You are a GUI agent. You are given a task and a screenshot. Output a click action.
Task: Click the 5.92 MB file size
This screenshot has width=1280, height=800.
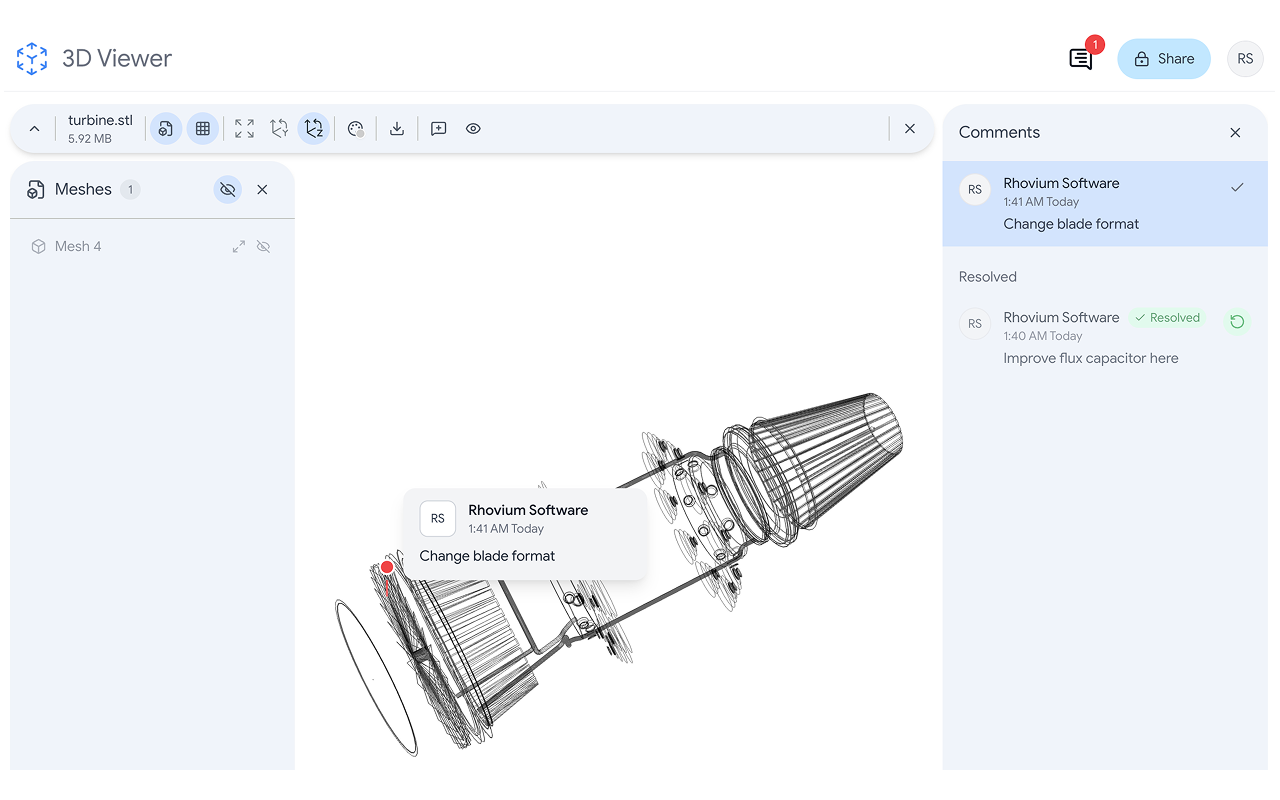[x=90, y=139]
